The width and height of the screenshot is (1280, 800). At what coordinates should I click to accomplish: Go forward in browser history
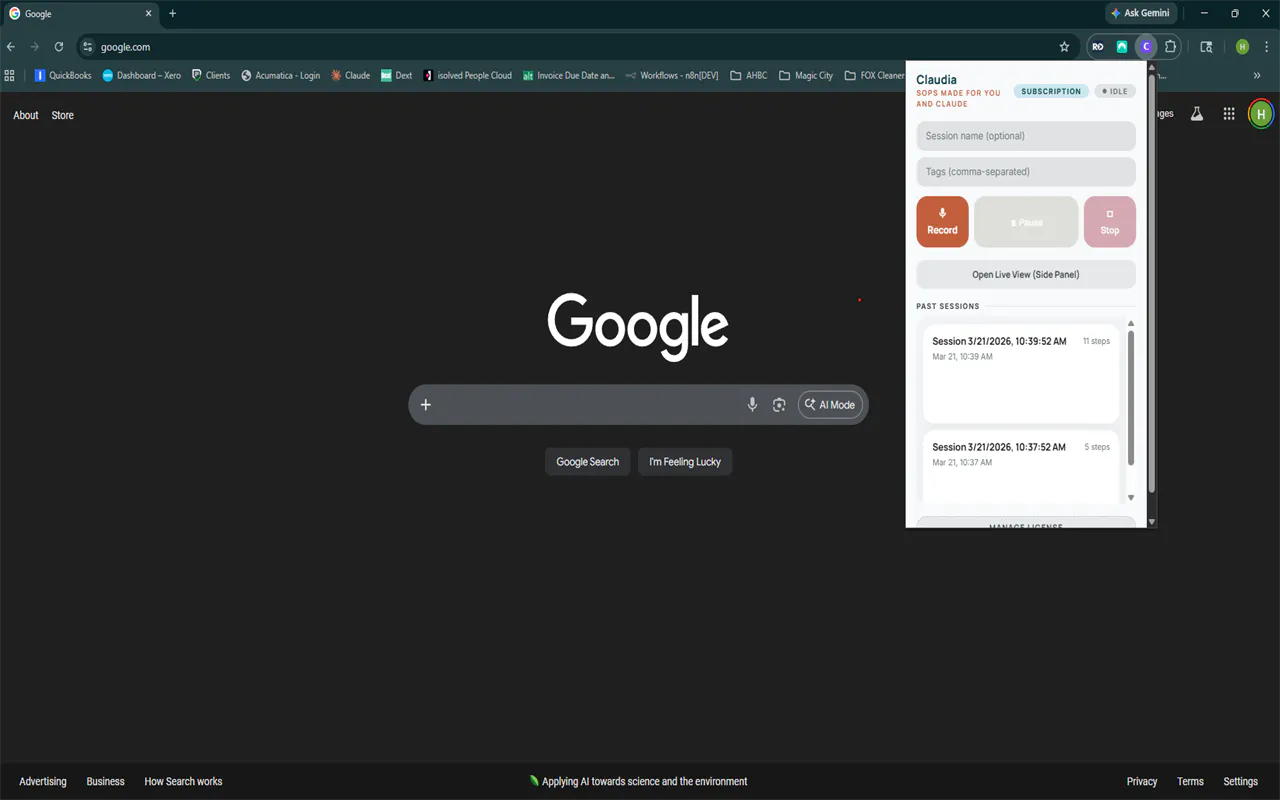click(35, 47)
